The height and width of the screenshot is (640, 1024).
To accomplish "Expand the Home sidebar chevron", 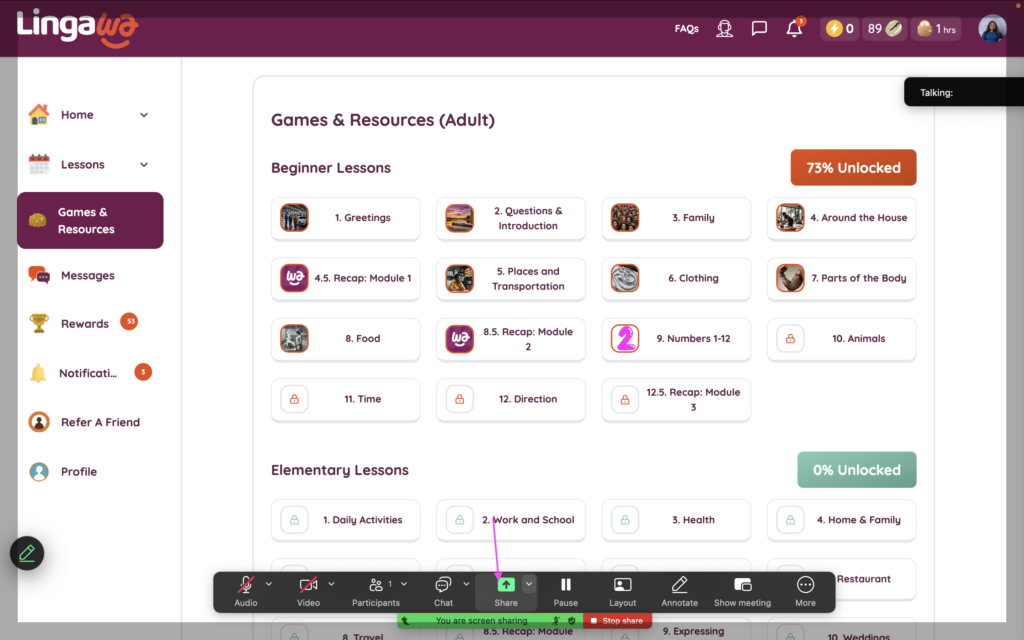I will (144, 115).
